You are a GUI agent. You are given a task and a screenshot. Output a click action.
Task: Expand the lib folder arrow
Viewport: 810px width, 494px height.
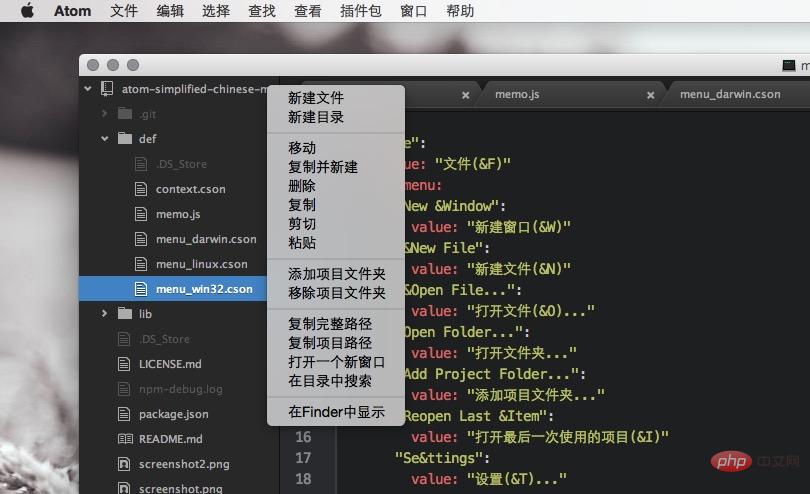[x=104, y=313]
